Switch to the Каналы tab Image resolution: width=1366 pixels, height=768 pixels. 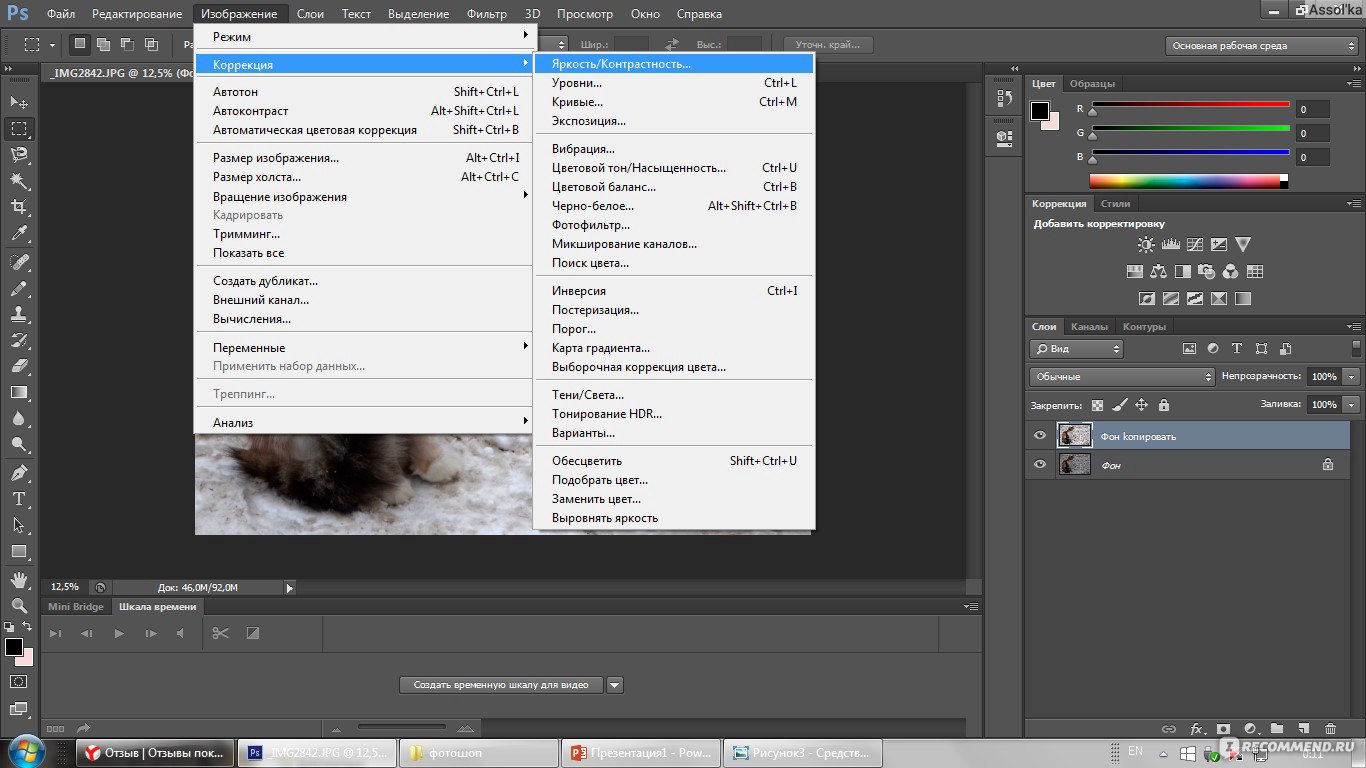pos(1089,327)
